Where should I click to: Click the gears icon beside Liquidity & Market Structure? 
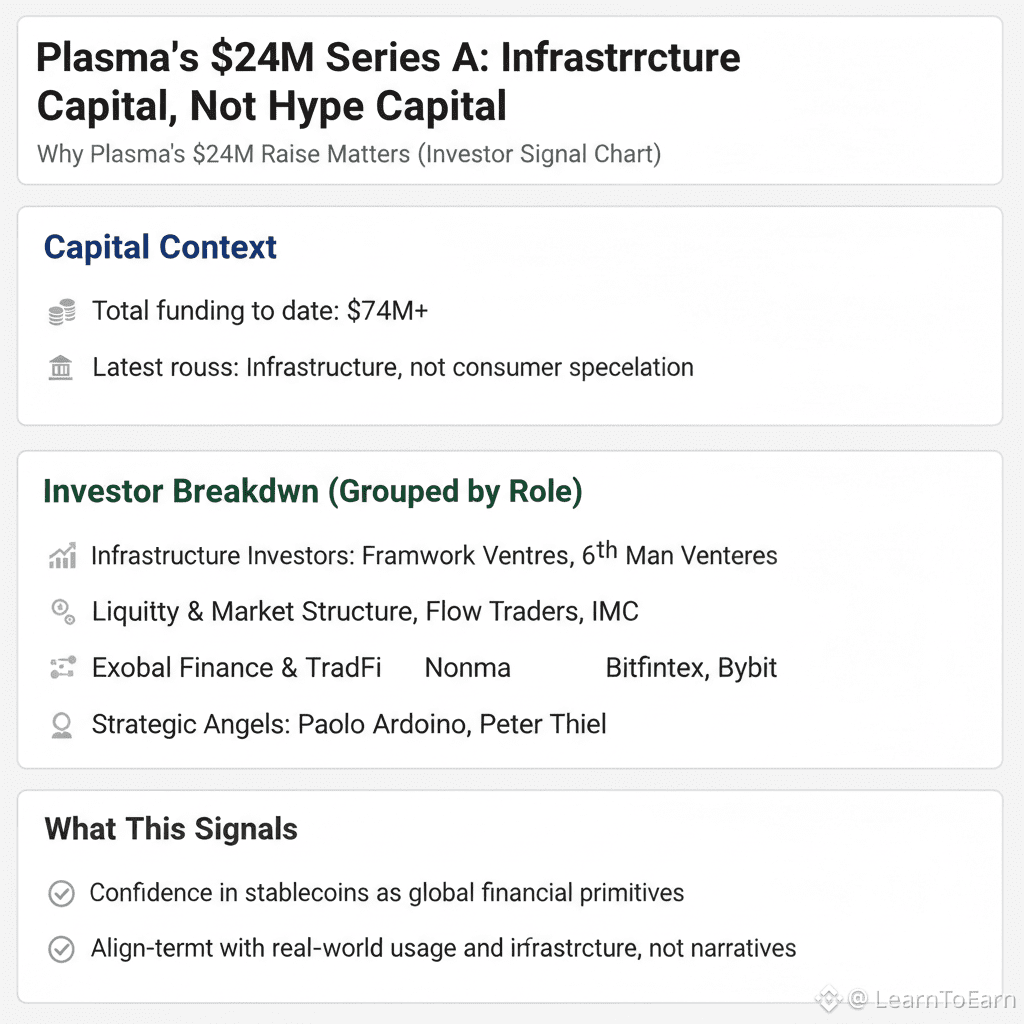coord(62,612)
